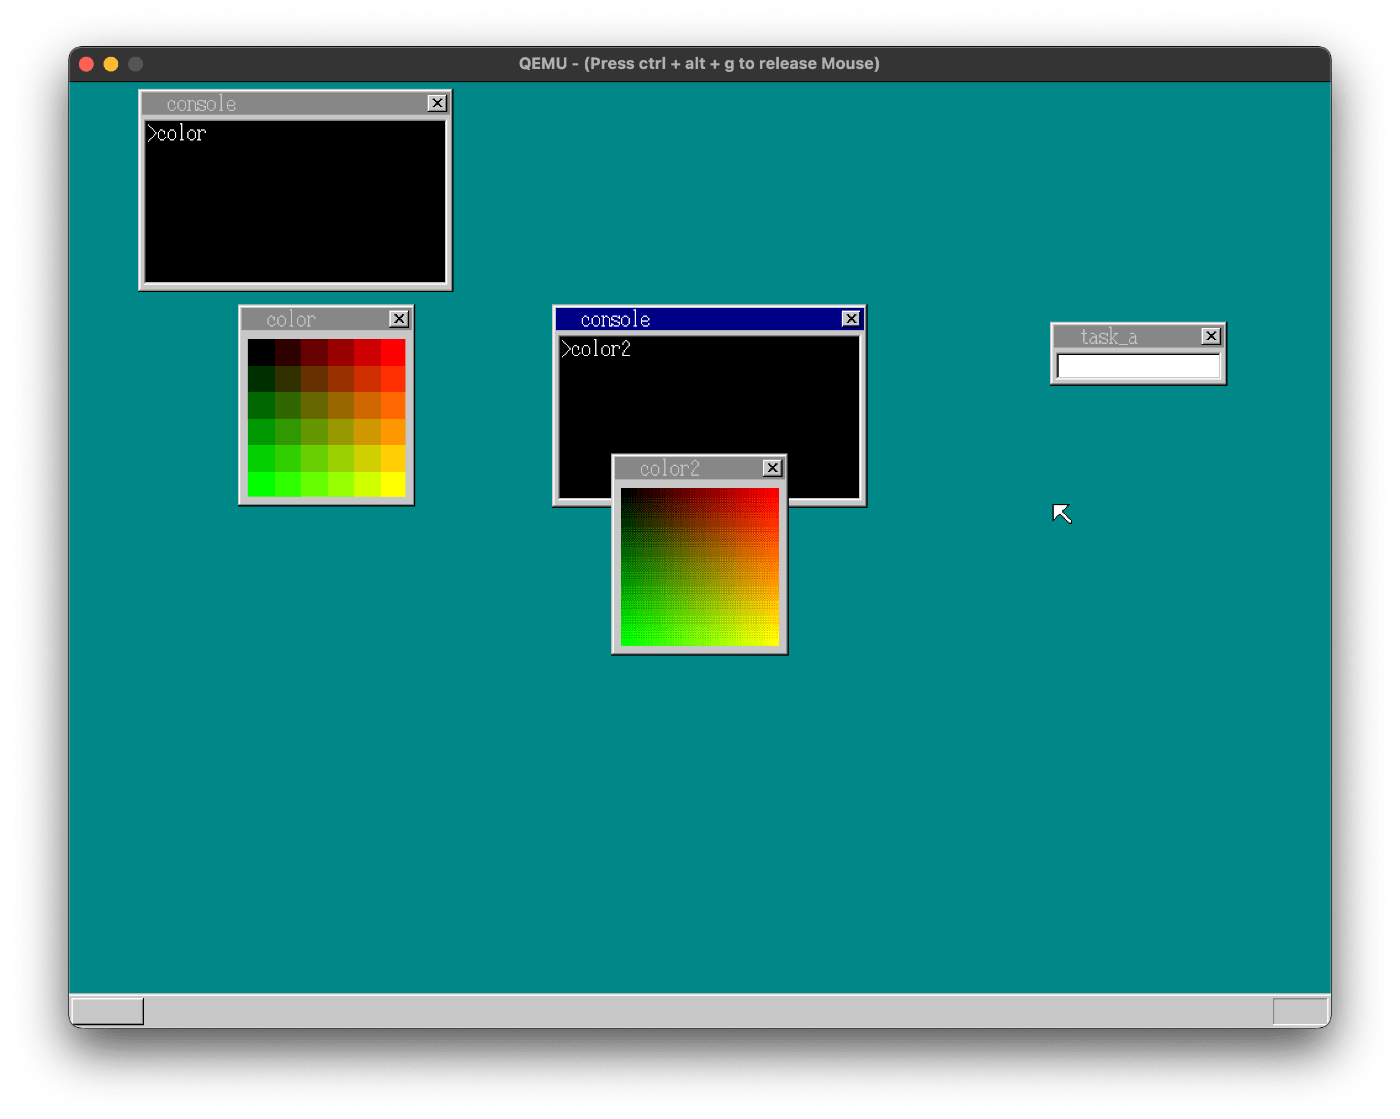The width and height of the screenshot is (1400, 1119).
Task: Click the white text field in task_a
Action: click(1138, 367)
